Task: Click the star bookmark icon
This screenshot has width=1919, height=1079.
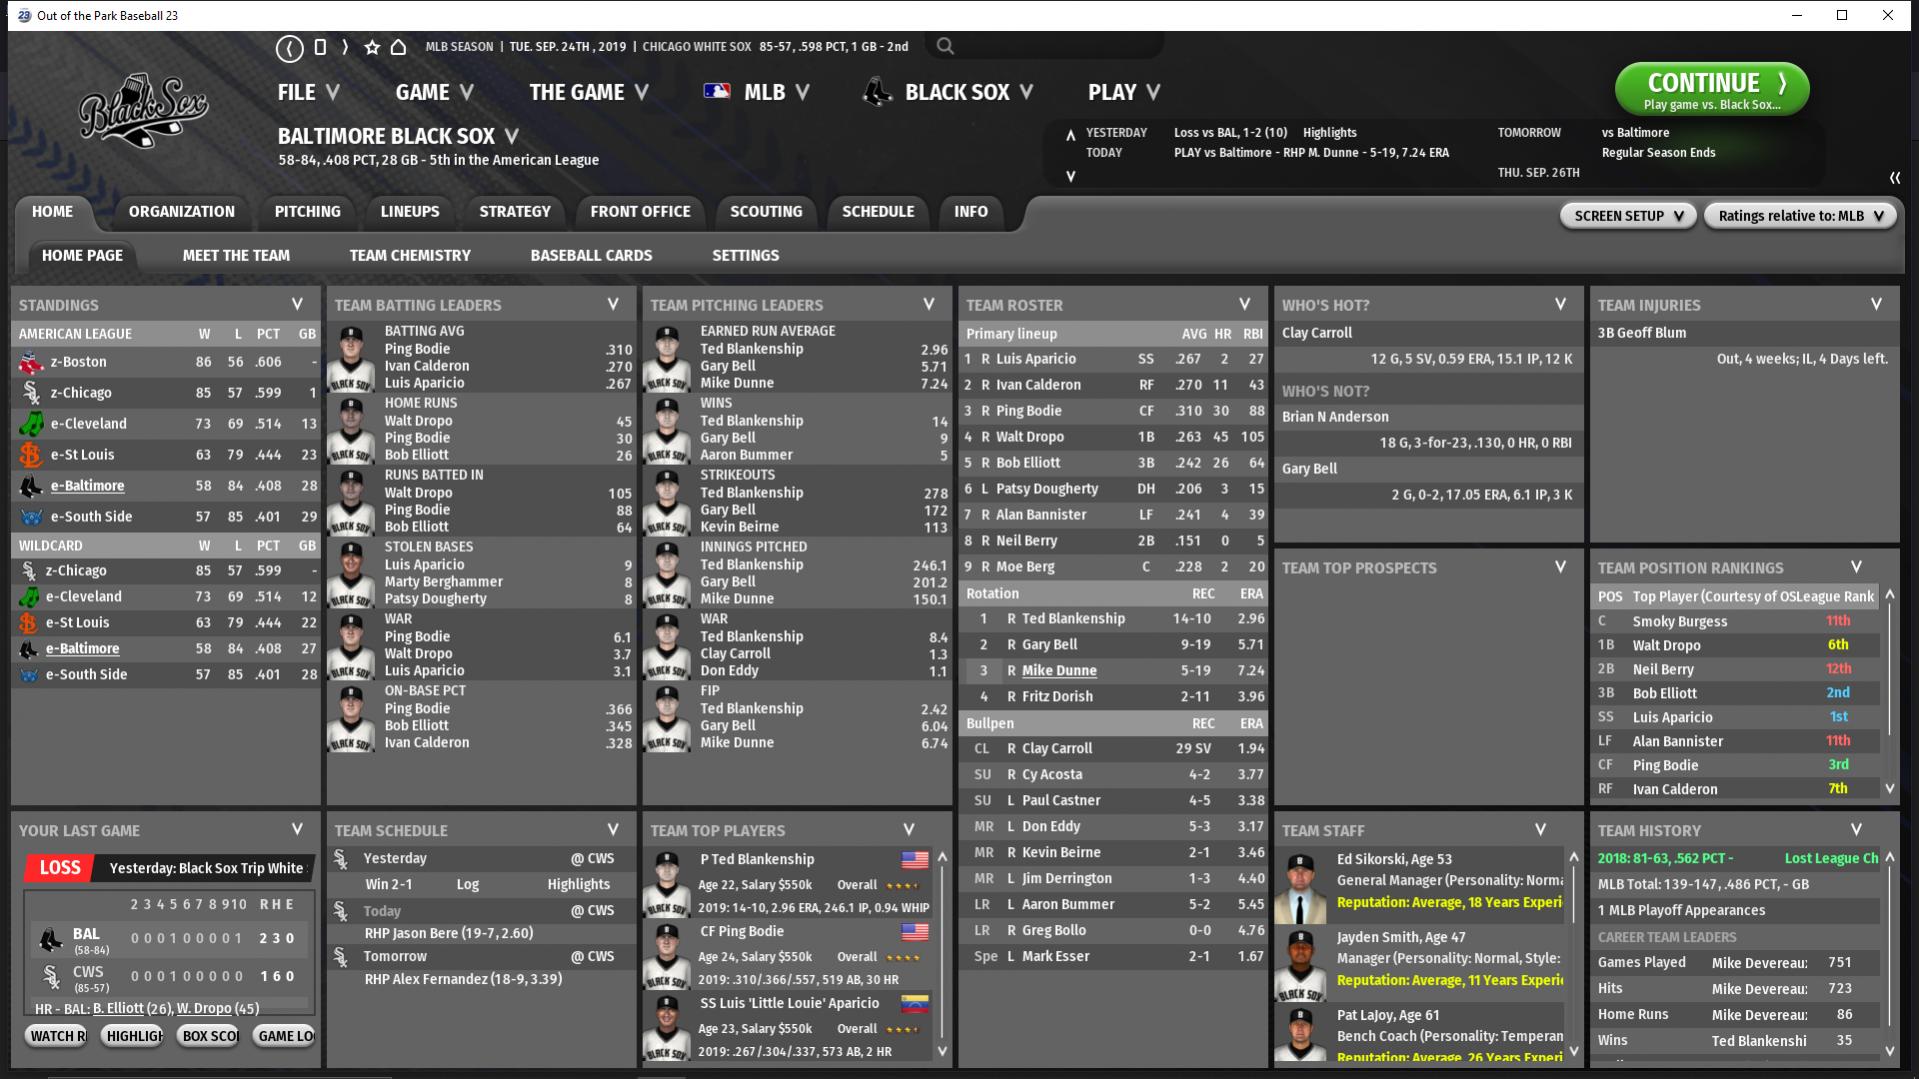Action: (x=372, y=47)
